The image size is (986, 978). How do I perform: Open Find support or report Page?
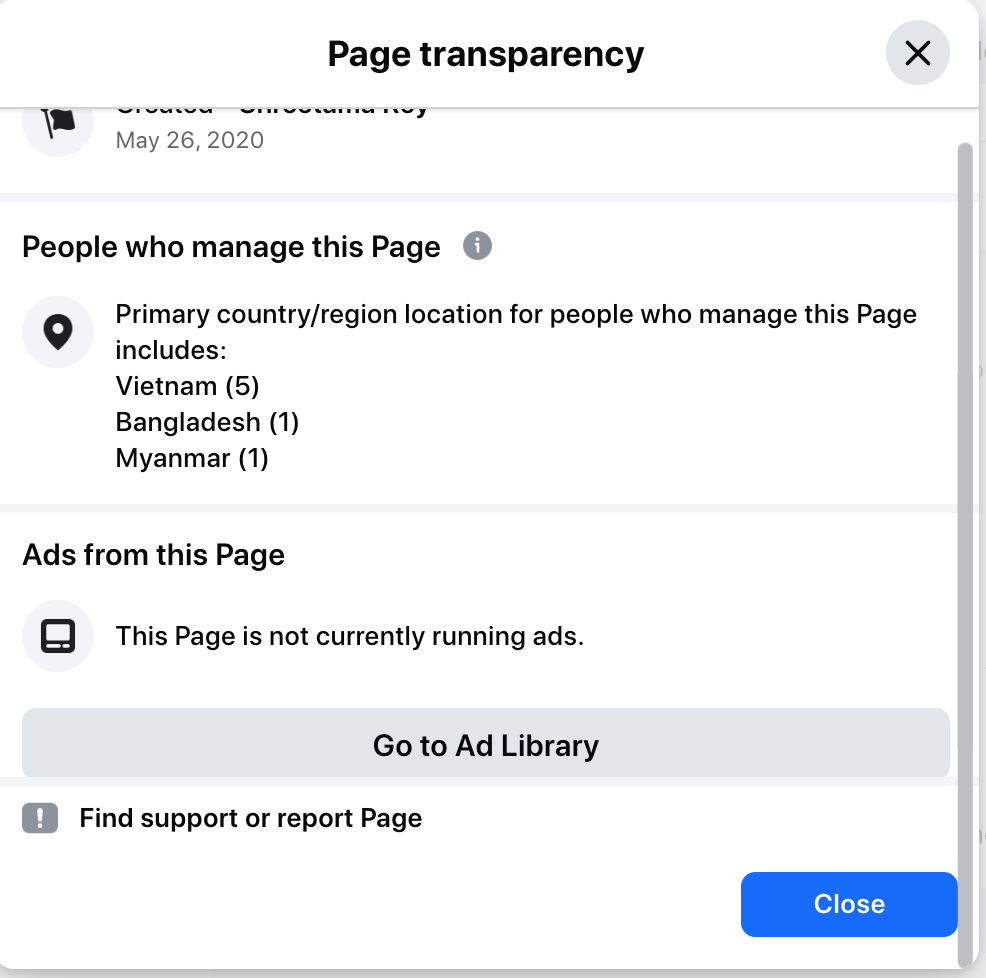(250, 818)
